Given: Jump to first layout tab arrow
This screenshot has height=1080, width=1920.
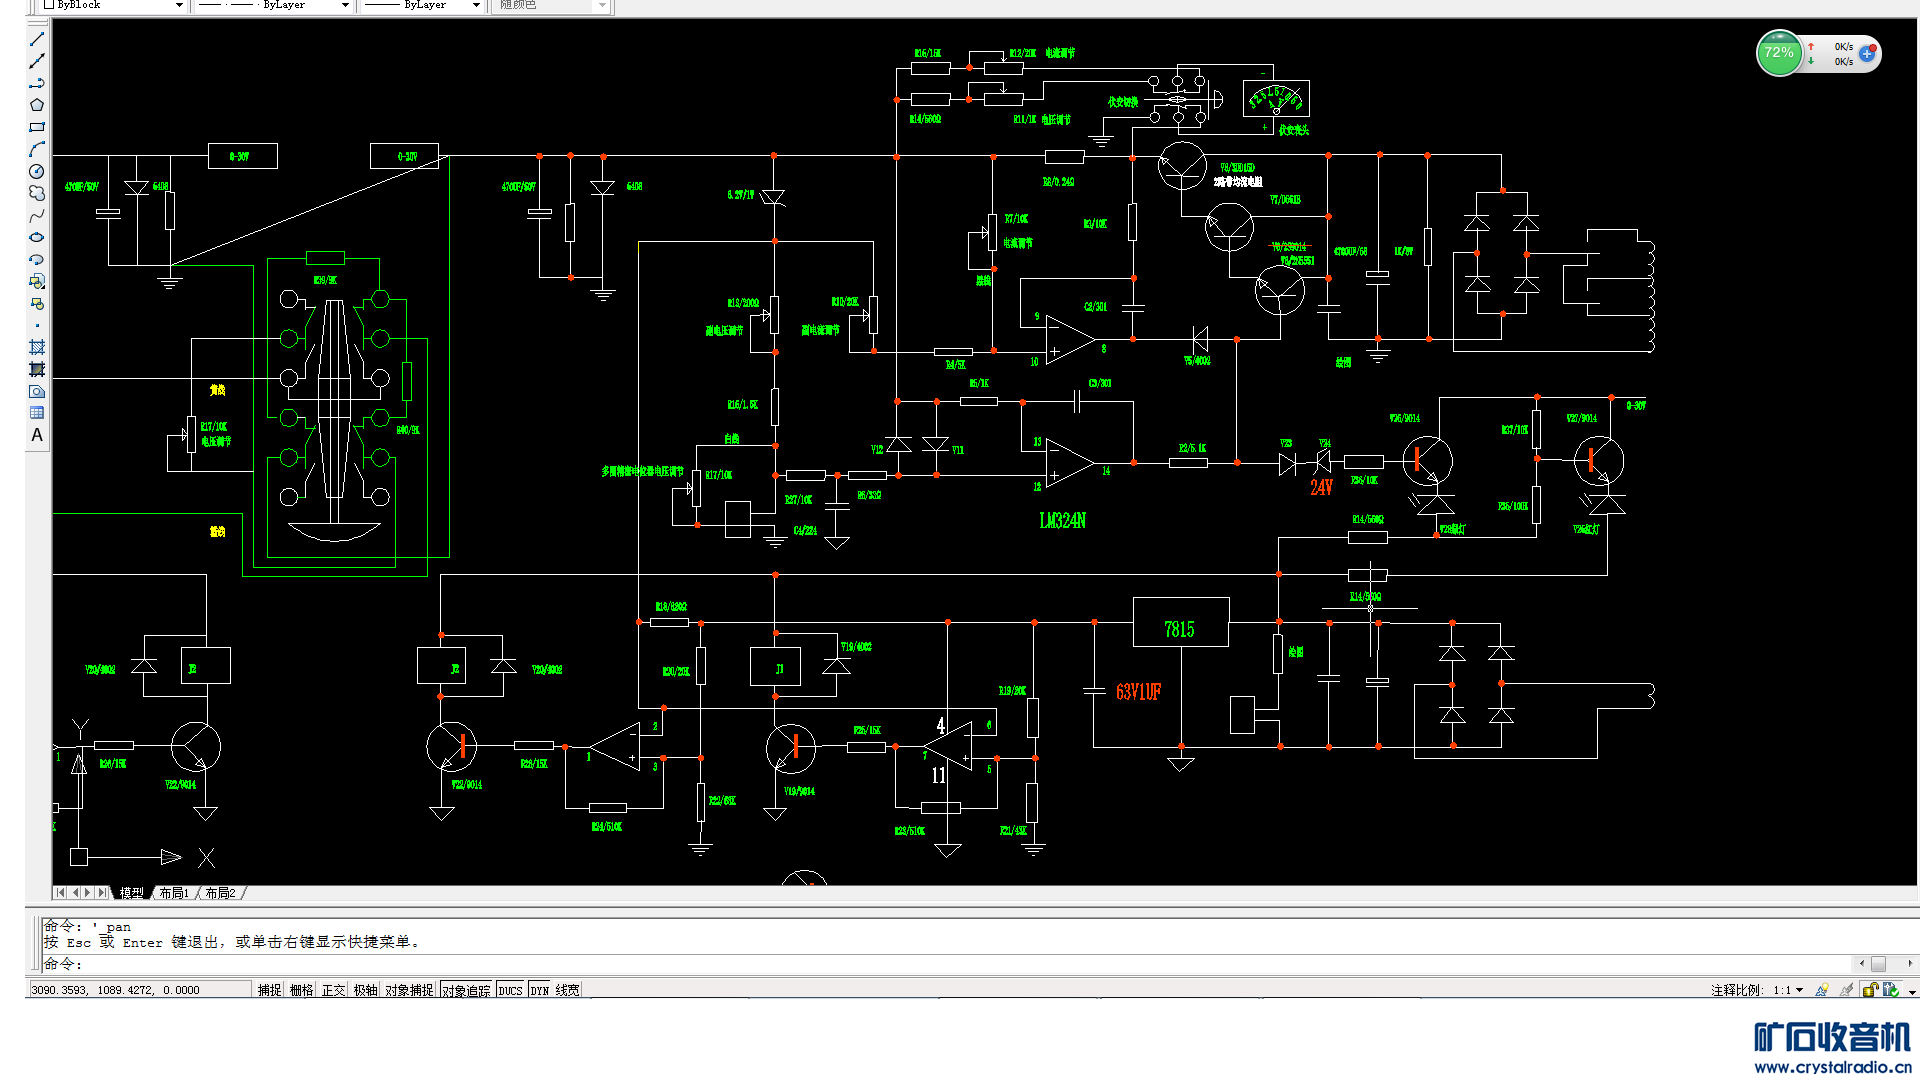Looking at the screenshot, I should [60, 892].
